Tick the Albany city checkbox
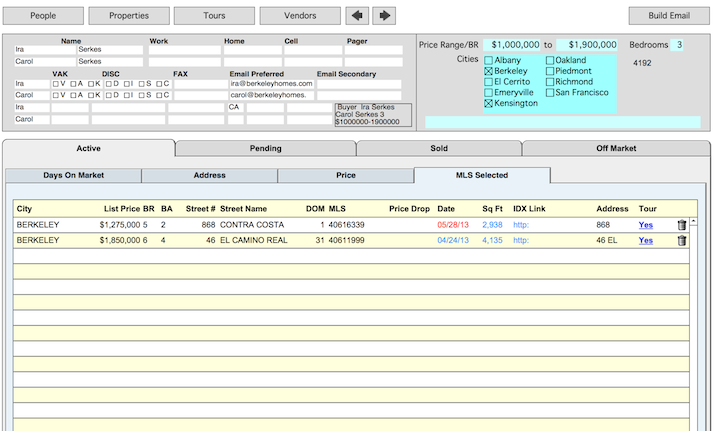 click(x=488, y=60)
